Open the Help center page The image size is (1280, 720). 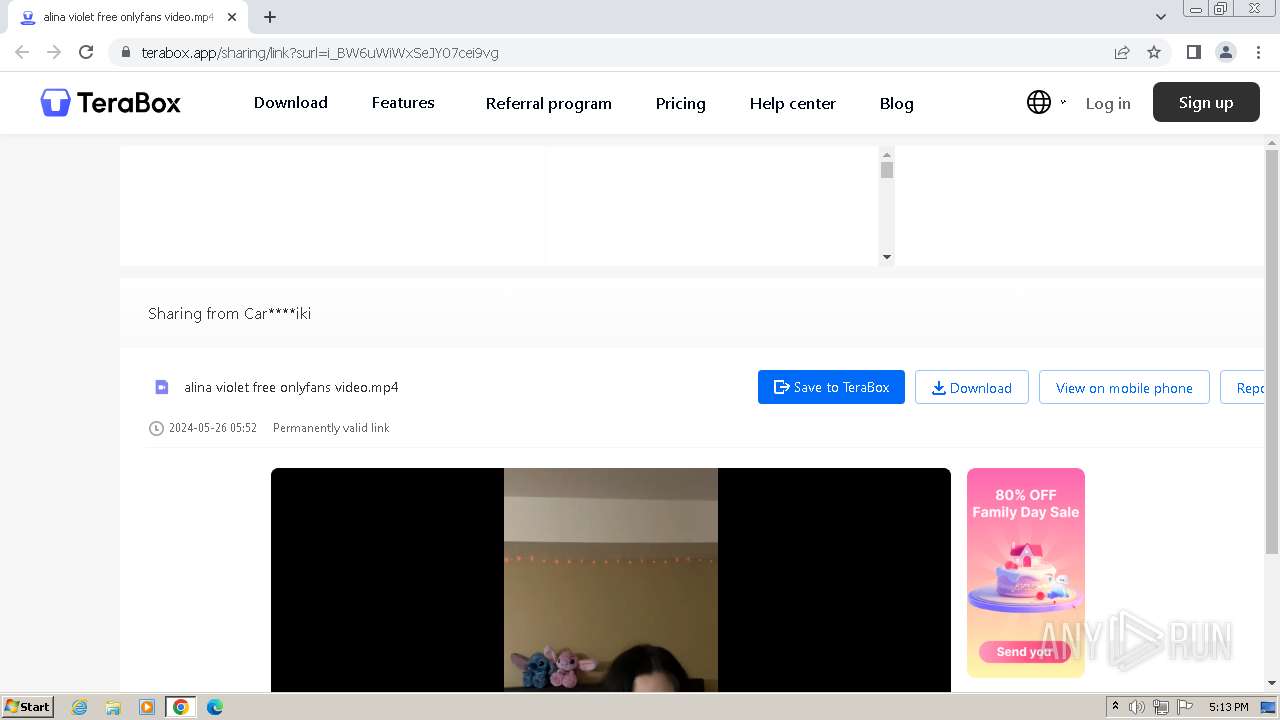792,103
